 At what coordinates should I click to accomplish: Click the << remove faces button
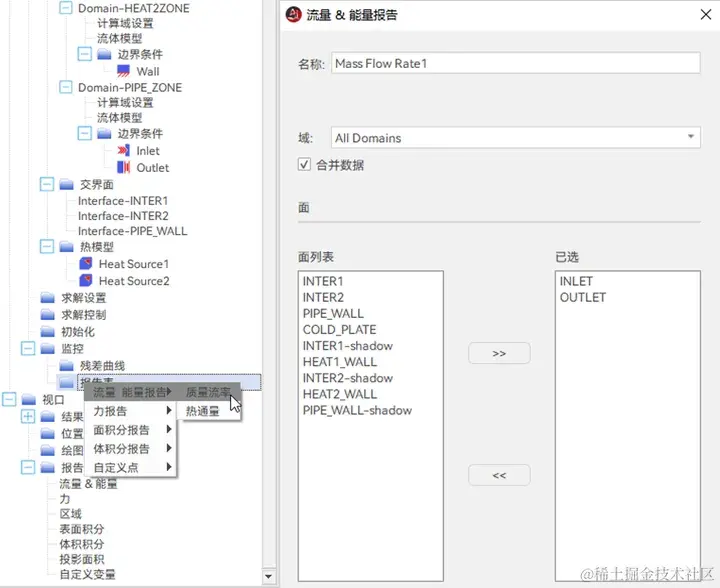(499, 475)
